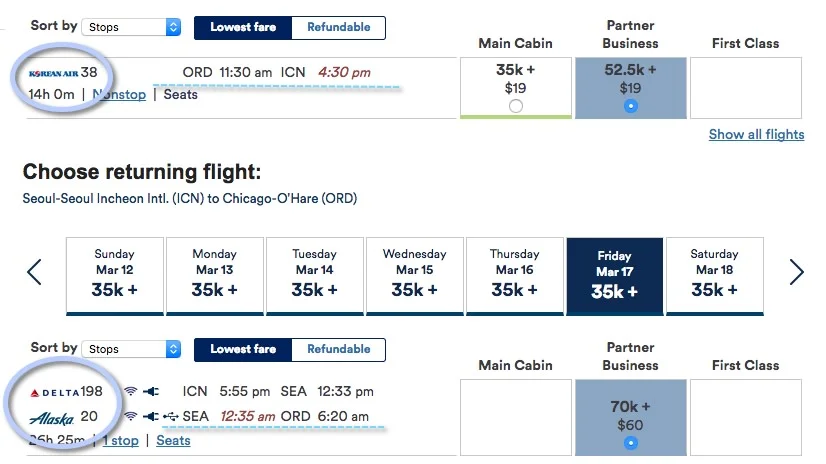Select 70k Partner Business return fare radio
826x464 pixels.
click(x=631, y=443)
